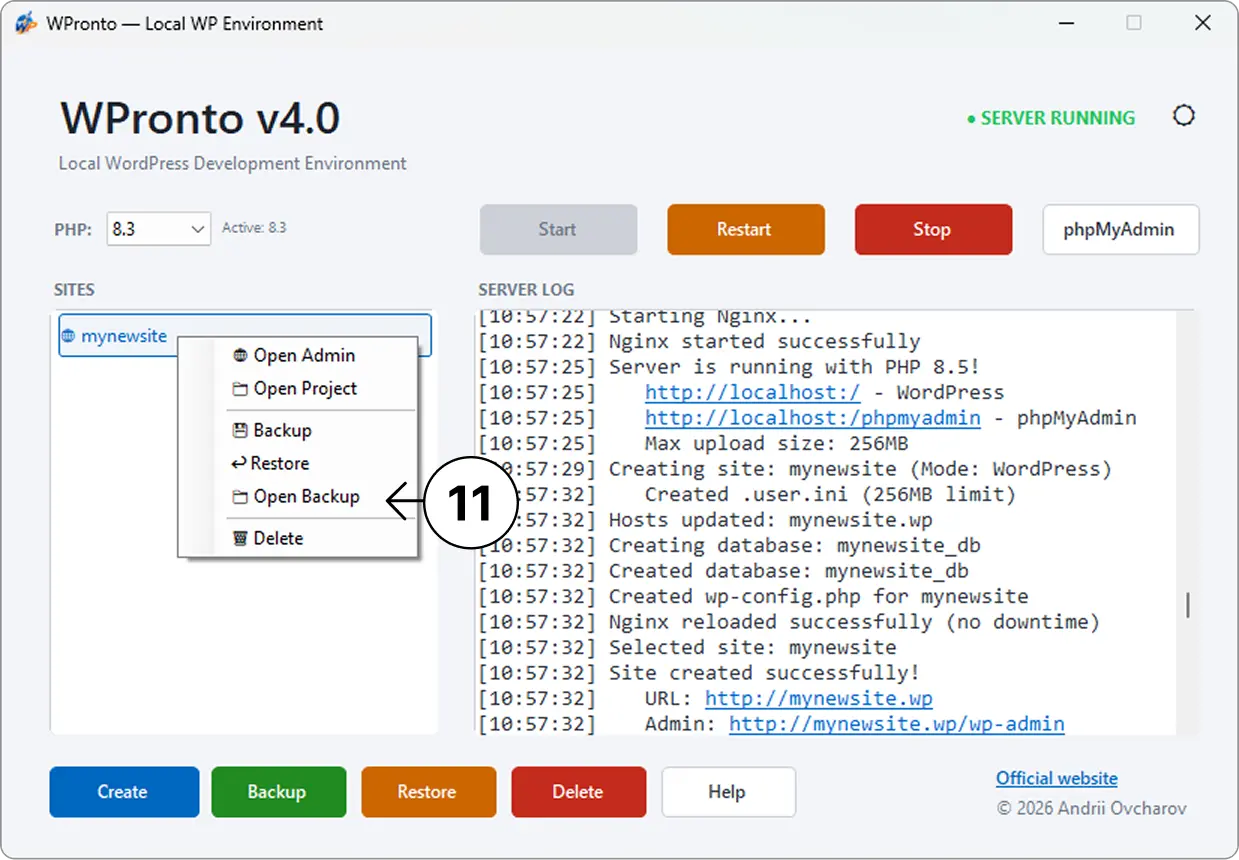
Task: Click the theme toggle circle icon
Action: 1183,116
